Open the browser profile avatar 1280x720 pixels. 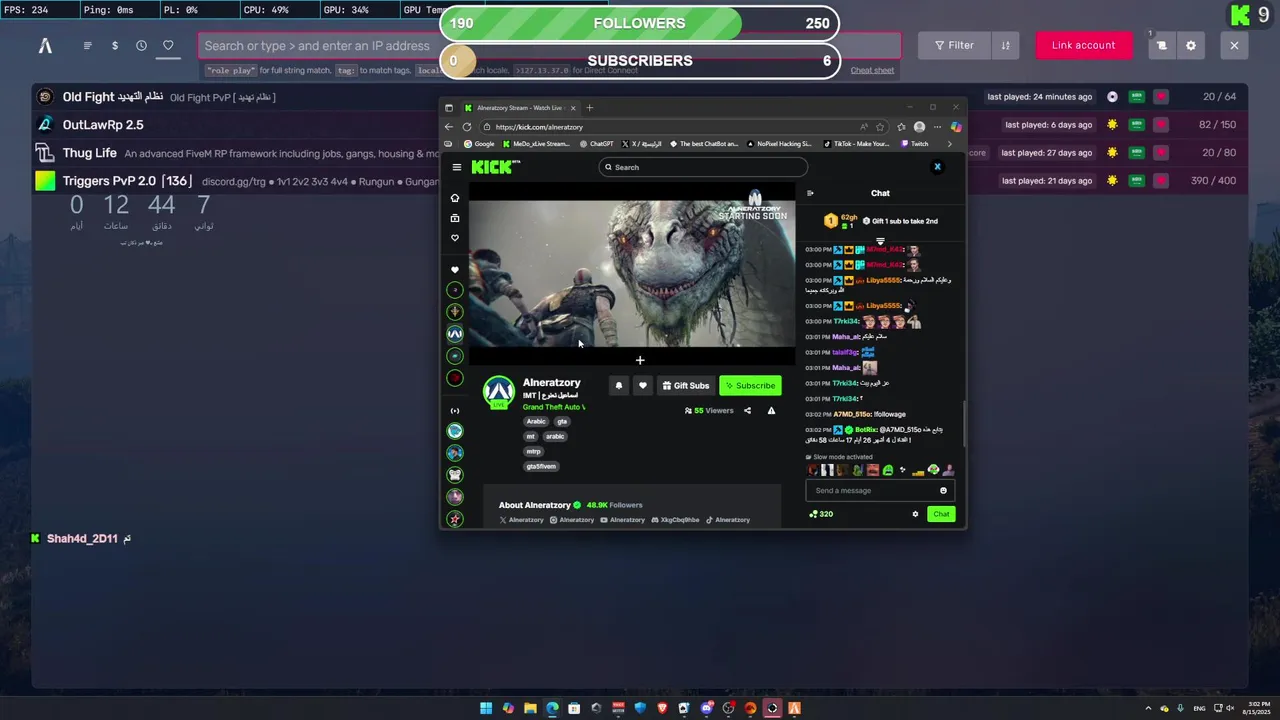click(919, 127)
